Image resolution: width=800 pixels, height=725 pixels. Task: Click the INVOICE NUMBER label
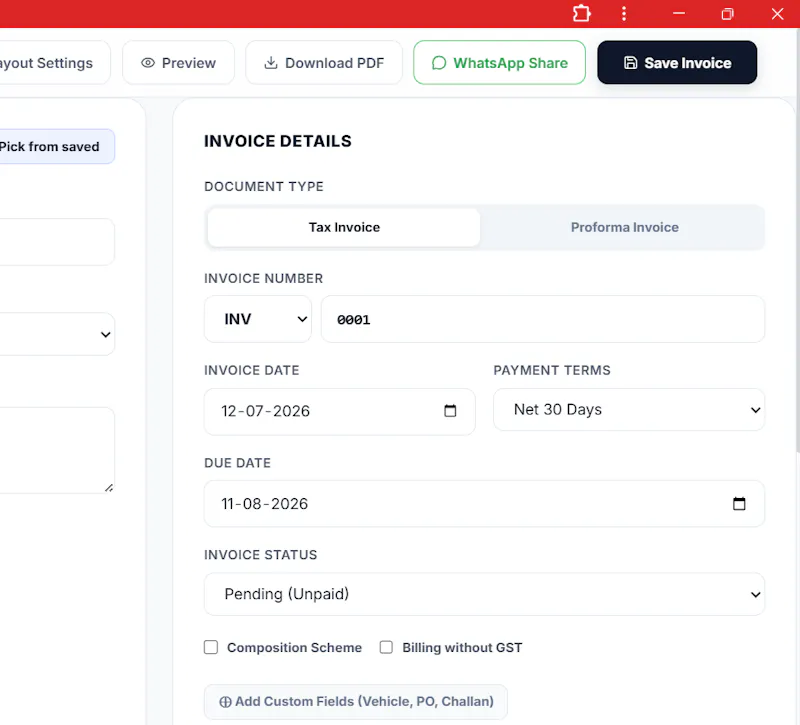[263, 278]
